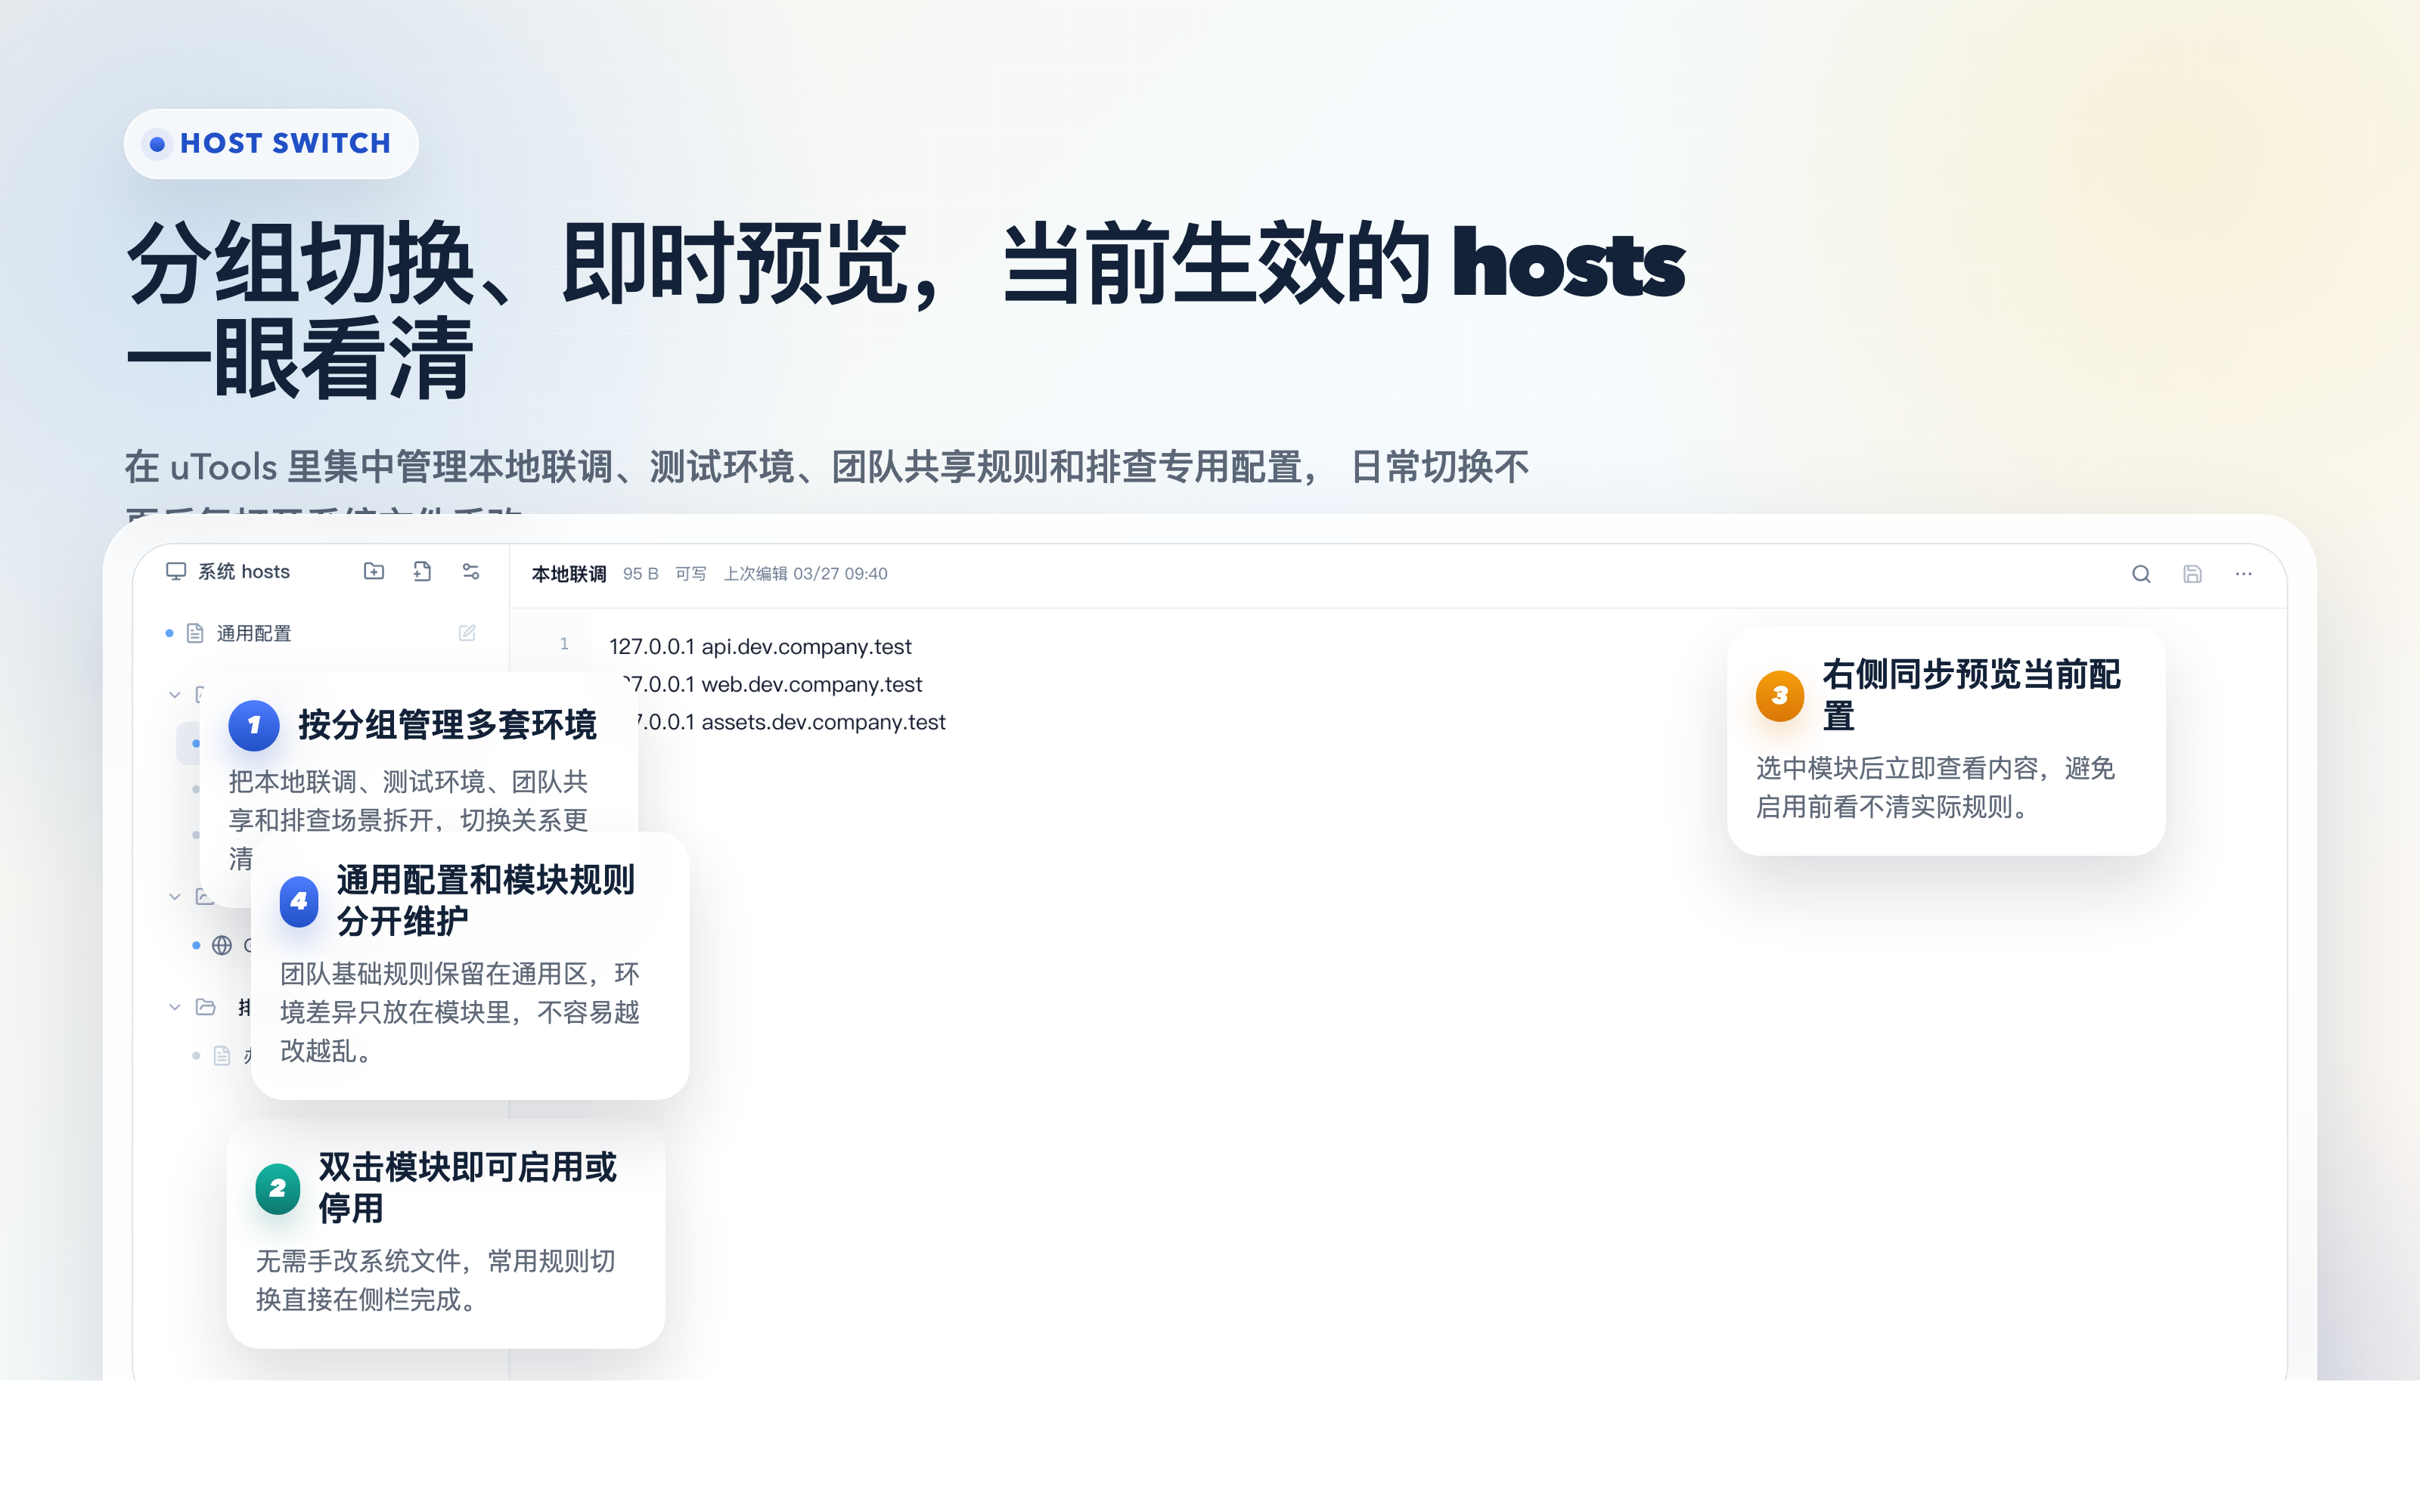This screenshot has height=1512, width=2420.
Task: Collapse the second group chevron above globe item
Action: pyautogui.click(x=175, y=896)
